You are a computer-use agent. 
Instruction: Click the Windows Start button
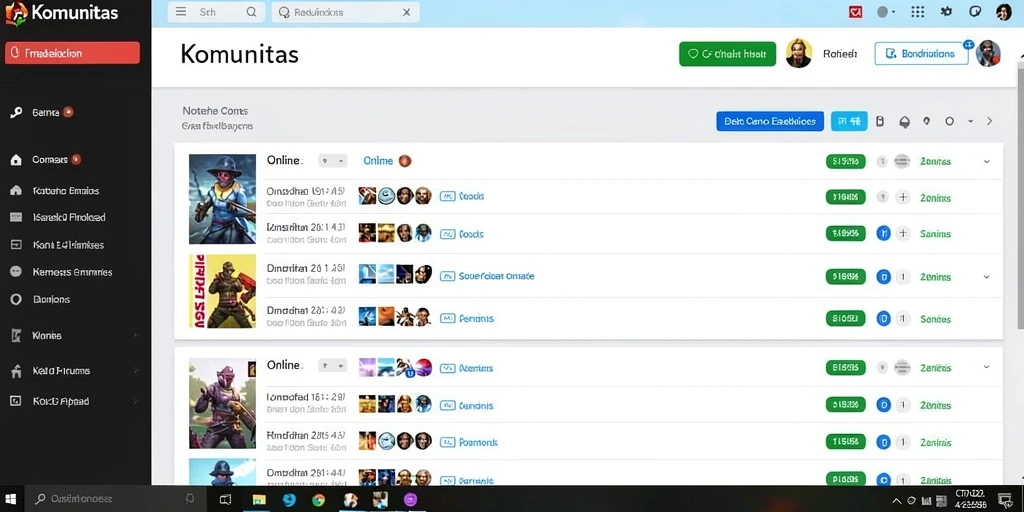(11, 500)
